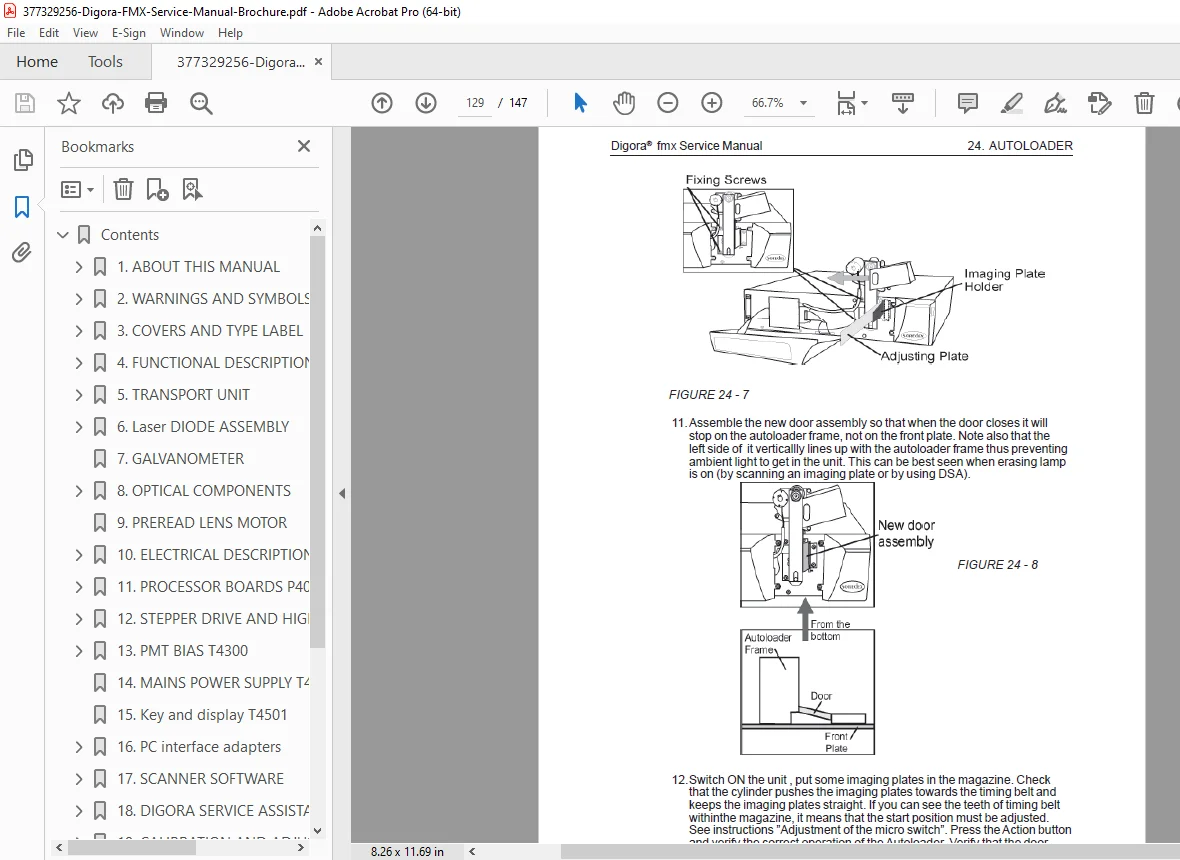Open the Fill & Sign pen tool
1180x860 pixels.
[1055, 103]
